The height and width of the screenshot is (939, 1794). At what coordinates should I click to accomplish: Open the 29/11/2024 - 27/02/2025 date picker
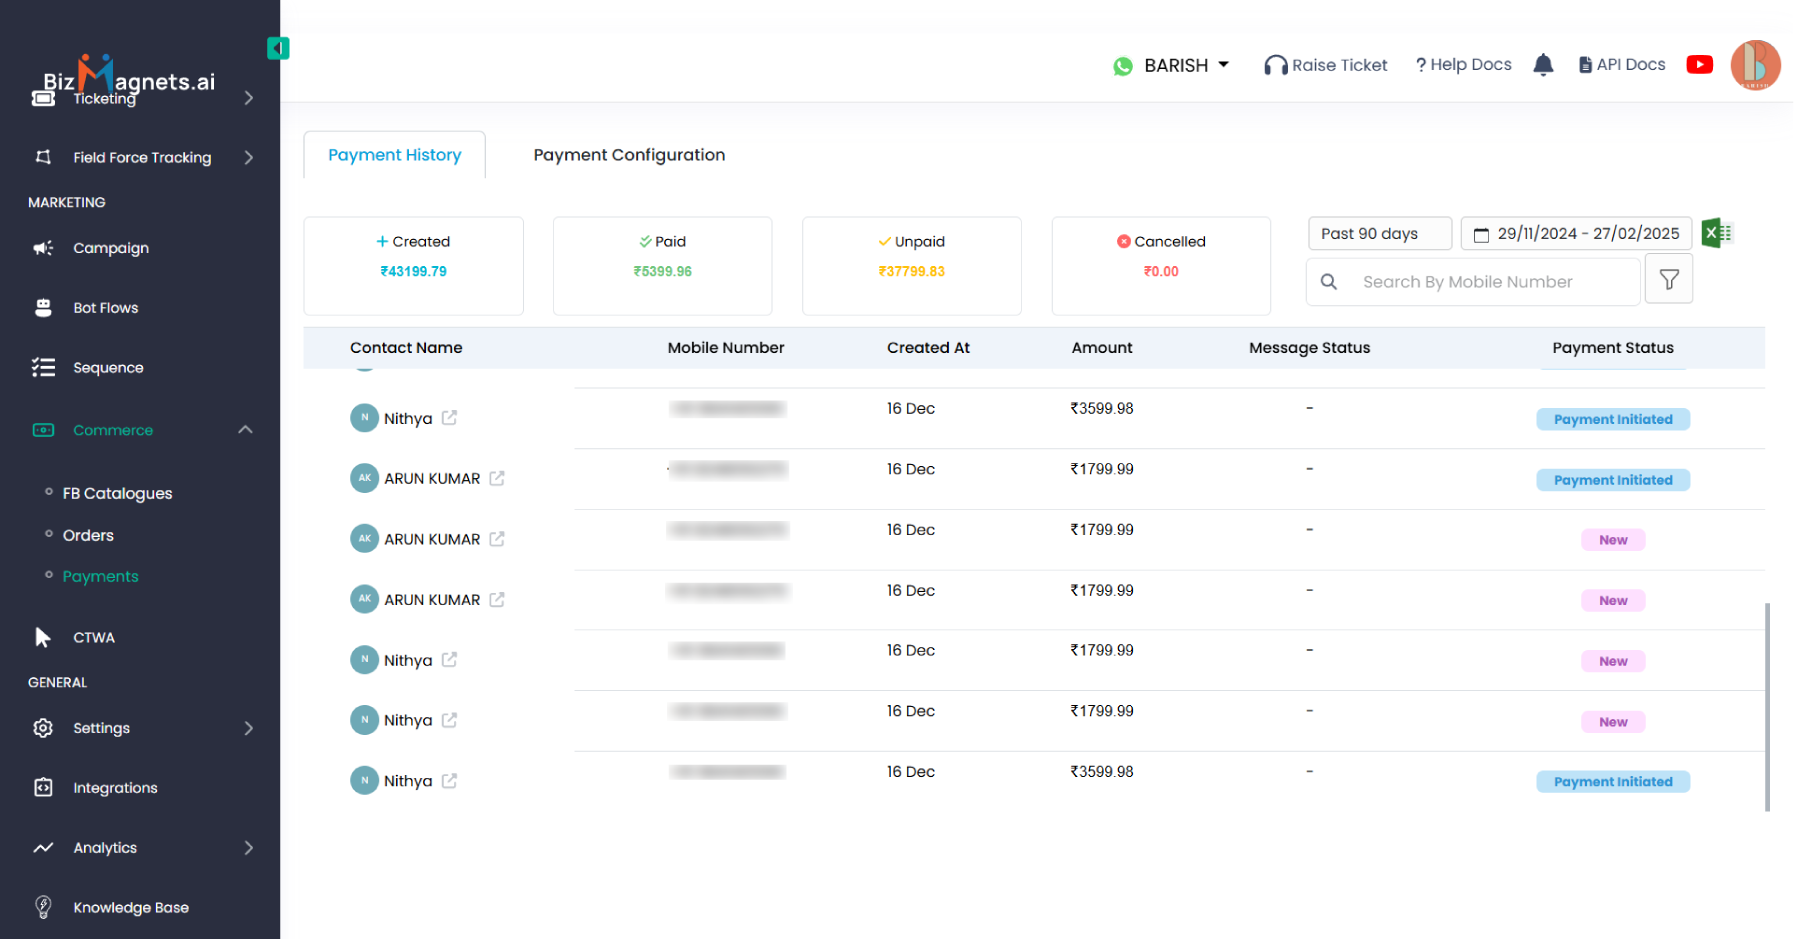tap(1576, 233)
